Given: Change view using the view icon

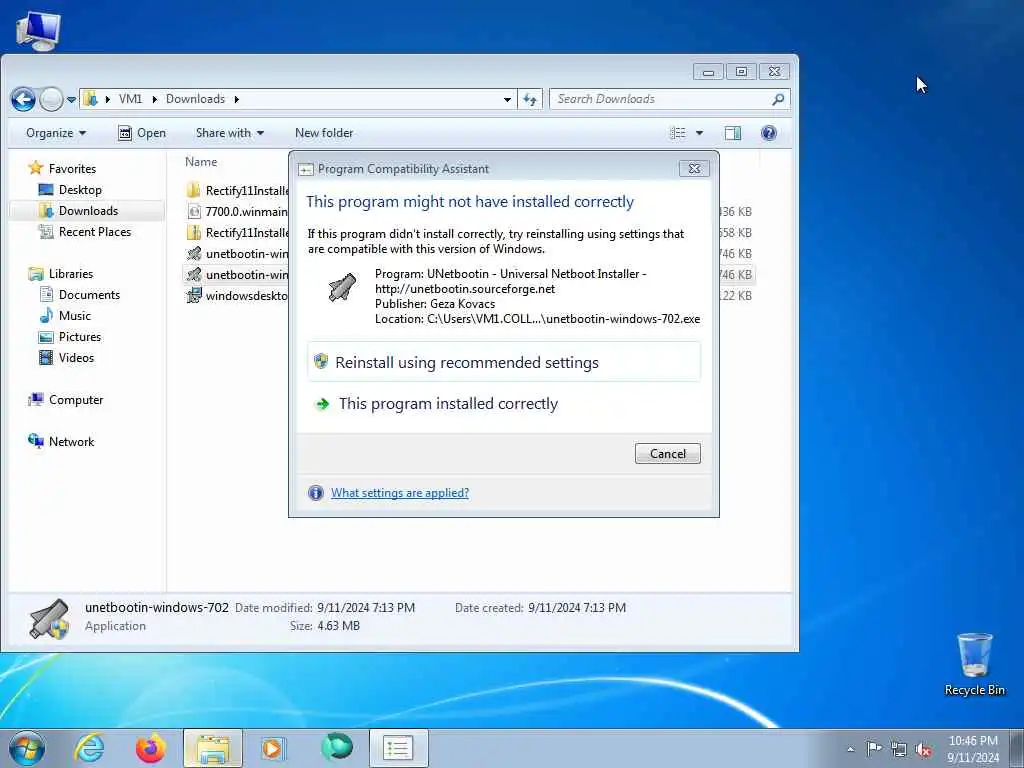Looking at the screenshot, I should (678, 133).
